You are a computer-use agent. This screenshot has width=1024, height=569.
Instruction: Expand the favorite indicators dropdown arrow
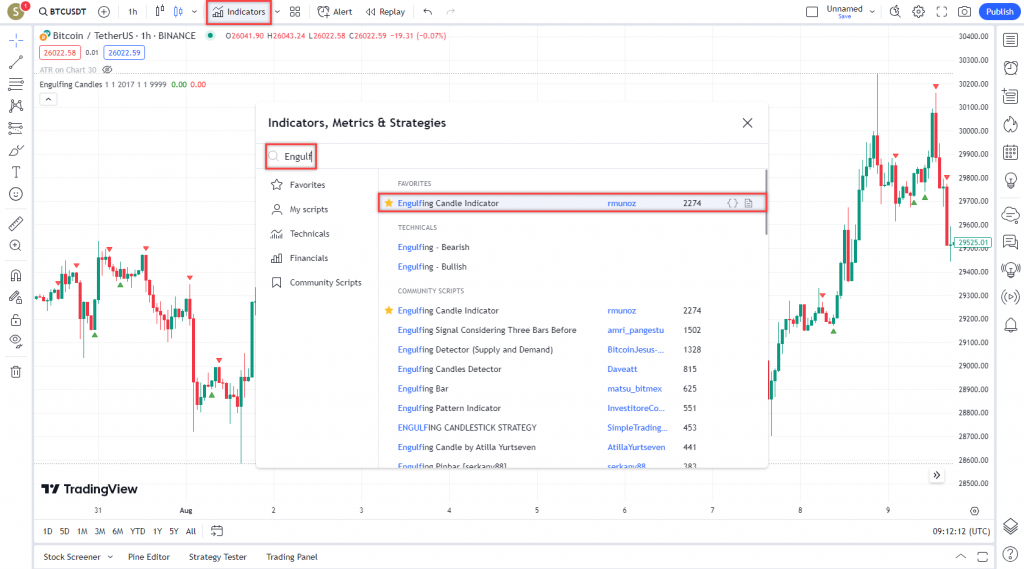278,12
